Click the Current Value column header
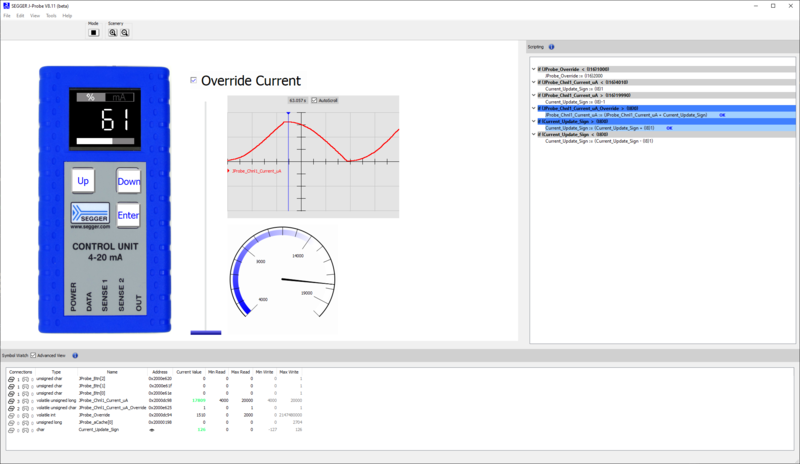Viewport: 800px width, 464px height. pos(190,371)
